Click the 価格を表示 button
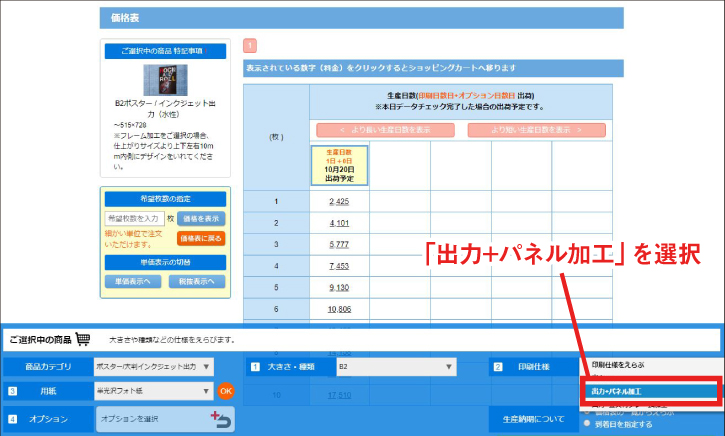 click(201, 218)
